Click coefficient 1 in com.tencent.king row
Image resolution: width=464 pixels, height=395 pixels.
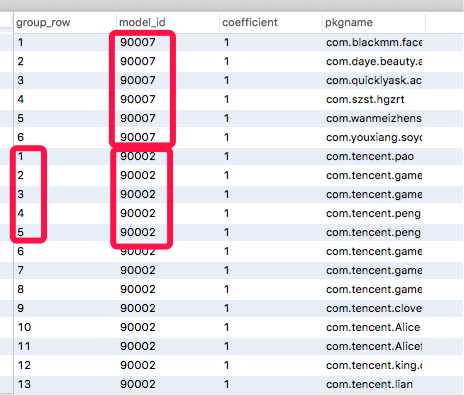point(227,365)
